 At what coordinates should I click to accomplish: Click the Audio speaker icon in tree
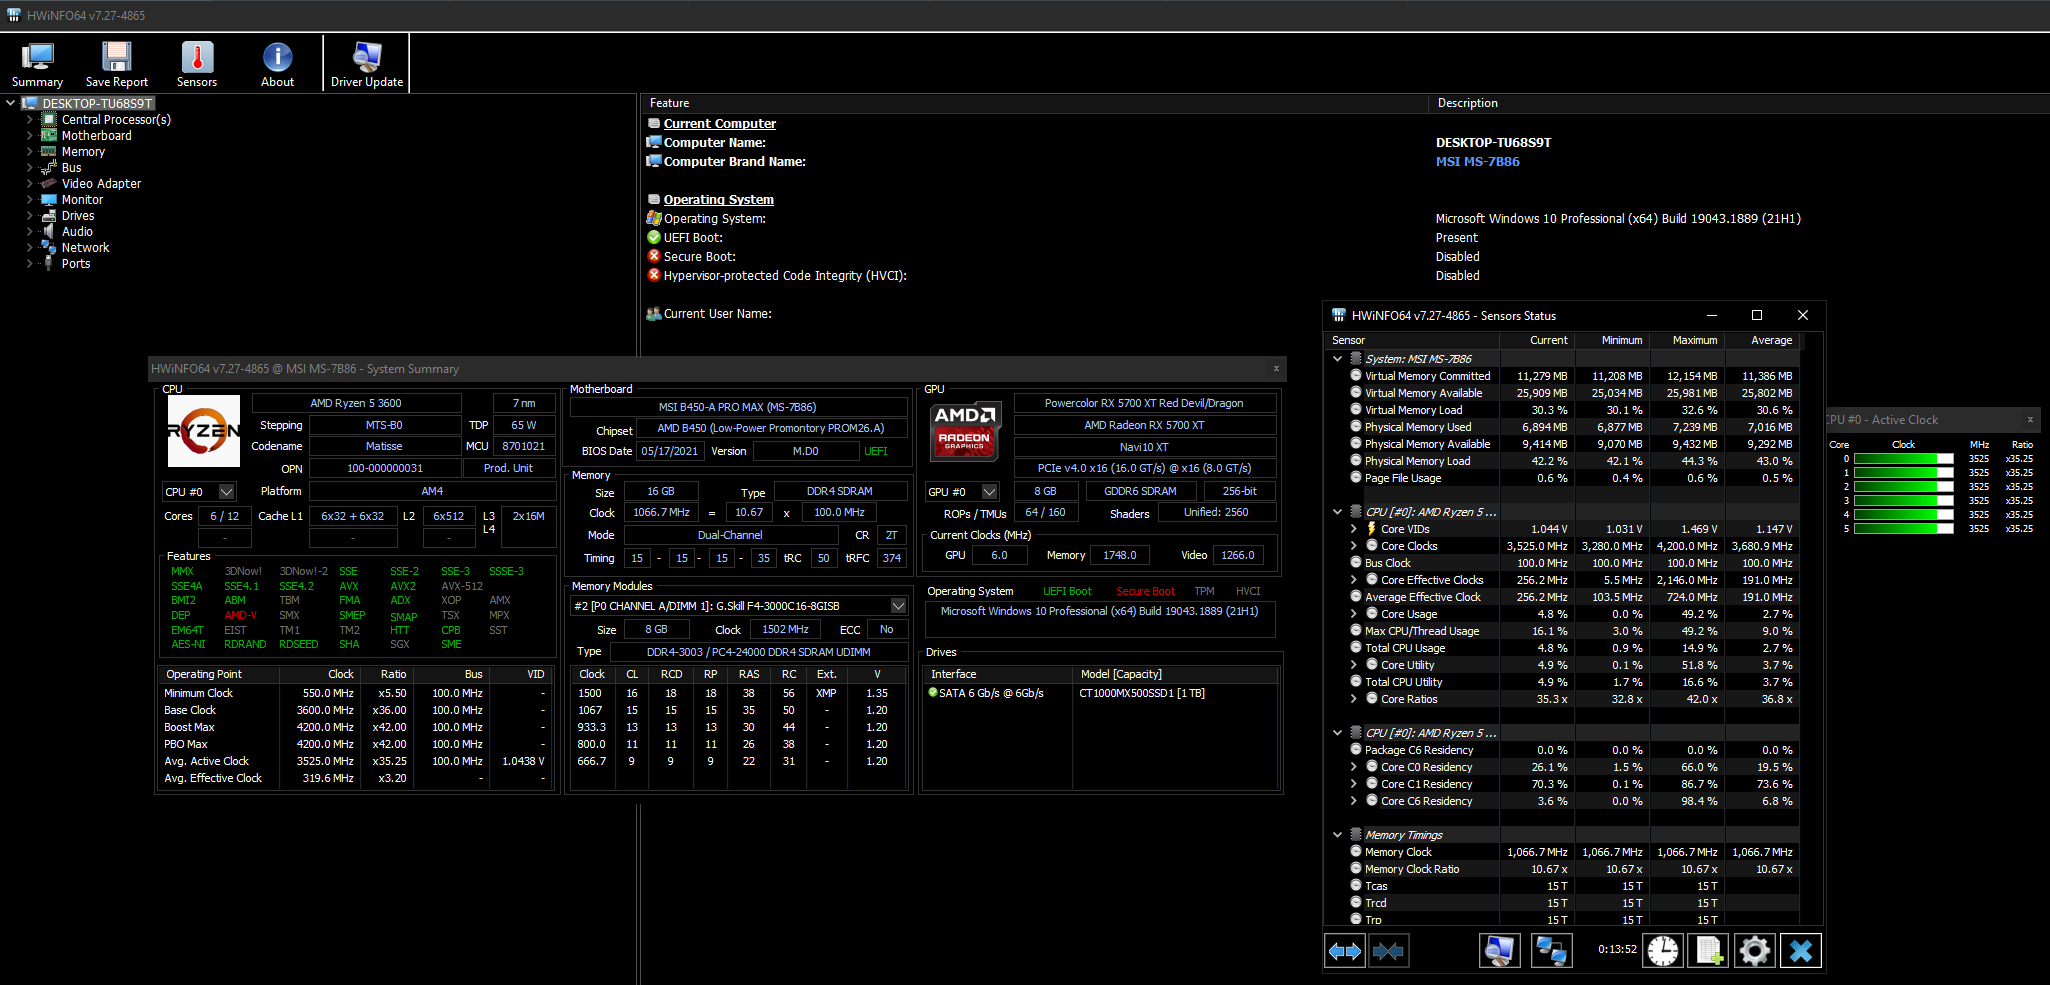point(48,232)
